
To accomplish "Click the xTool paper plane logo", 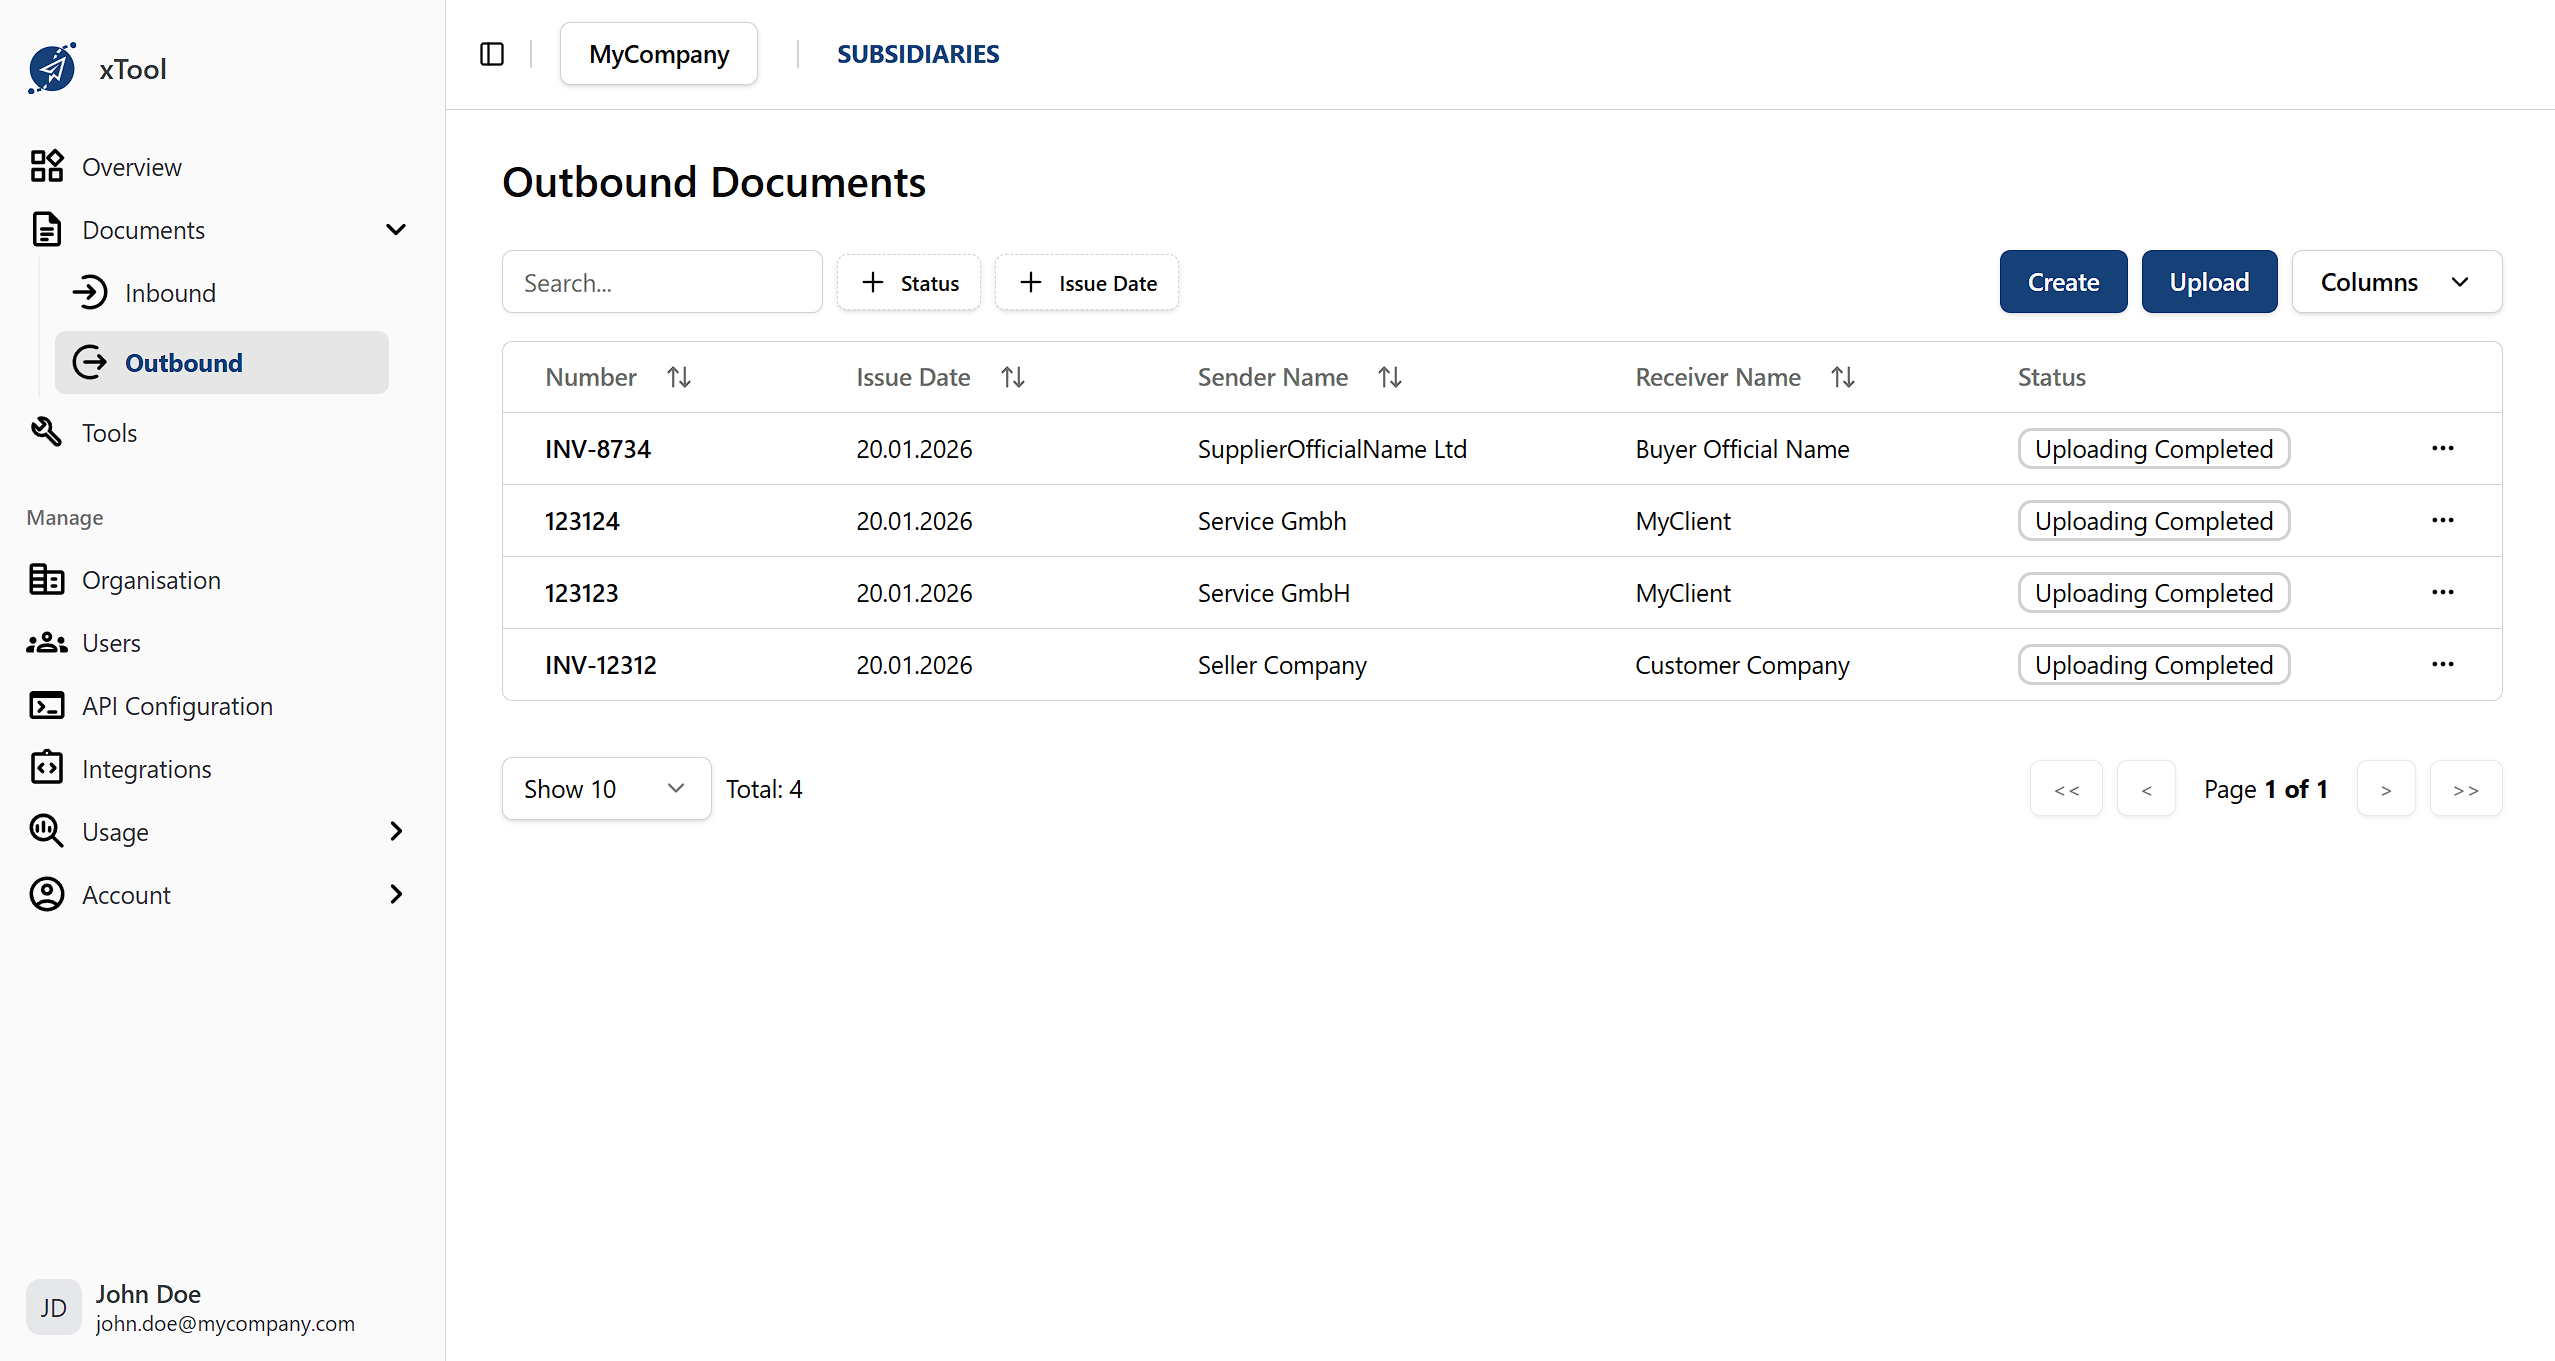I will pyautogui.click(x=53, y=67).
